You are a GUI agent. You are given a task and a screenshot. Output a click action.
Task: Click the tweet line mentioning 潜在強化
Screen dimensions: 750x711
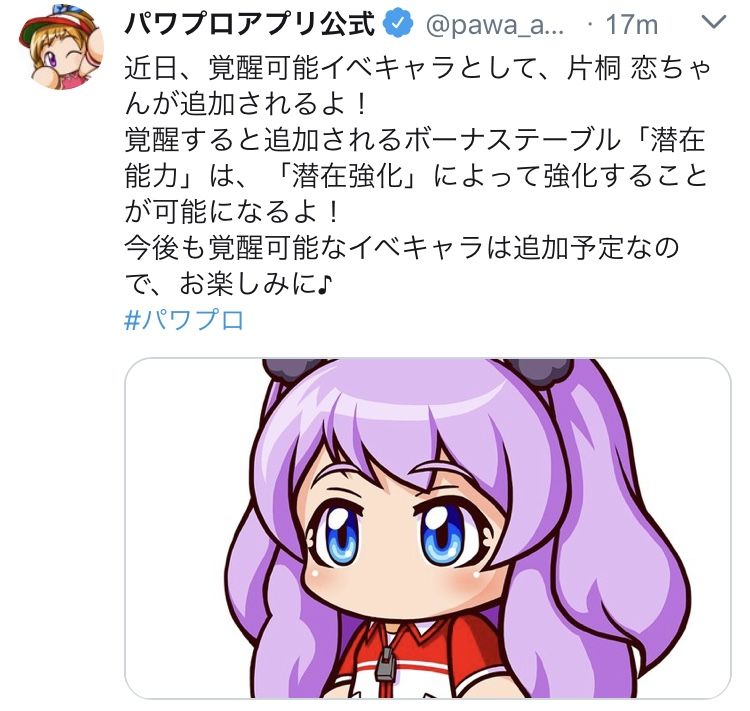[x=415, y=177]
